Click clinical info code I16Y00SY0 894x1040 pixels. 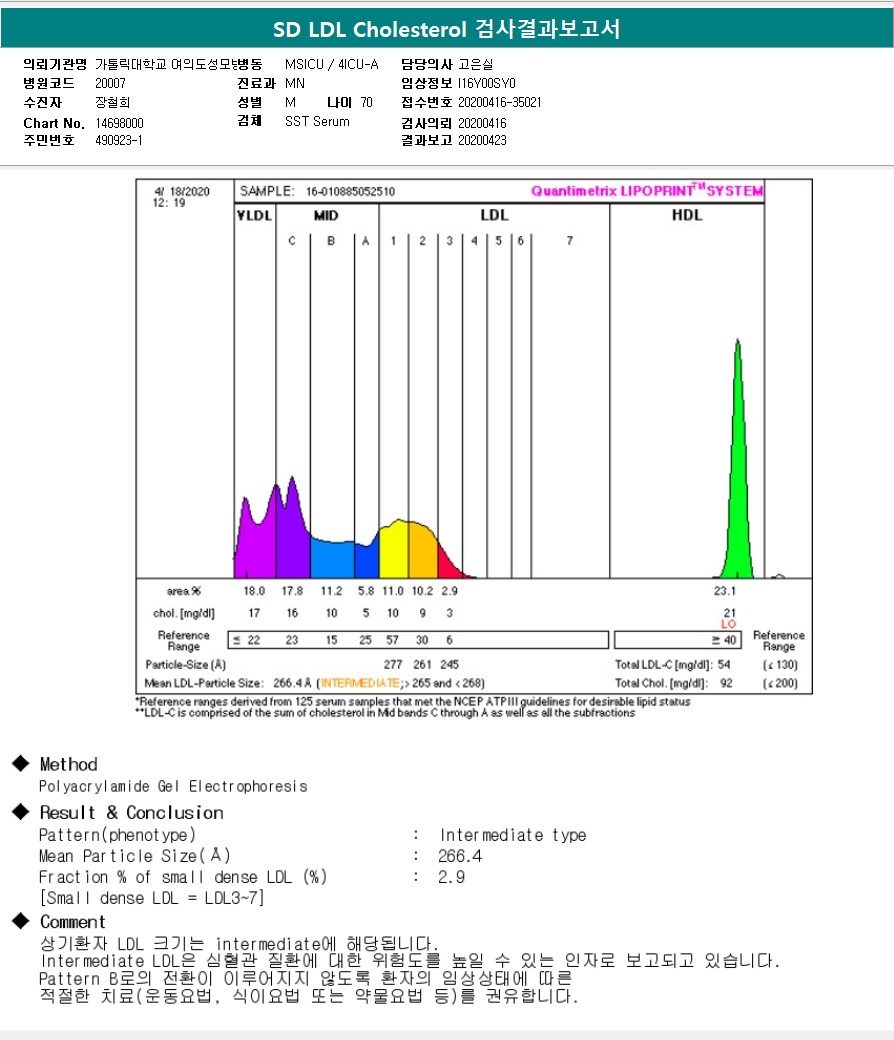486,84
